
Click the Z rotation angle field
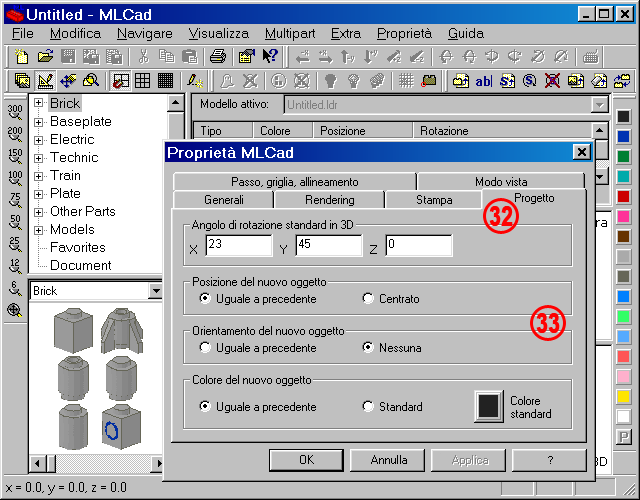tap(418, 245)
